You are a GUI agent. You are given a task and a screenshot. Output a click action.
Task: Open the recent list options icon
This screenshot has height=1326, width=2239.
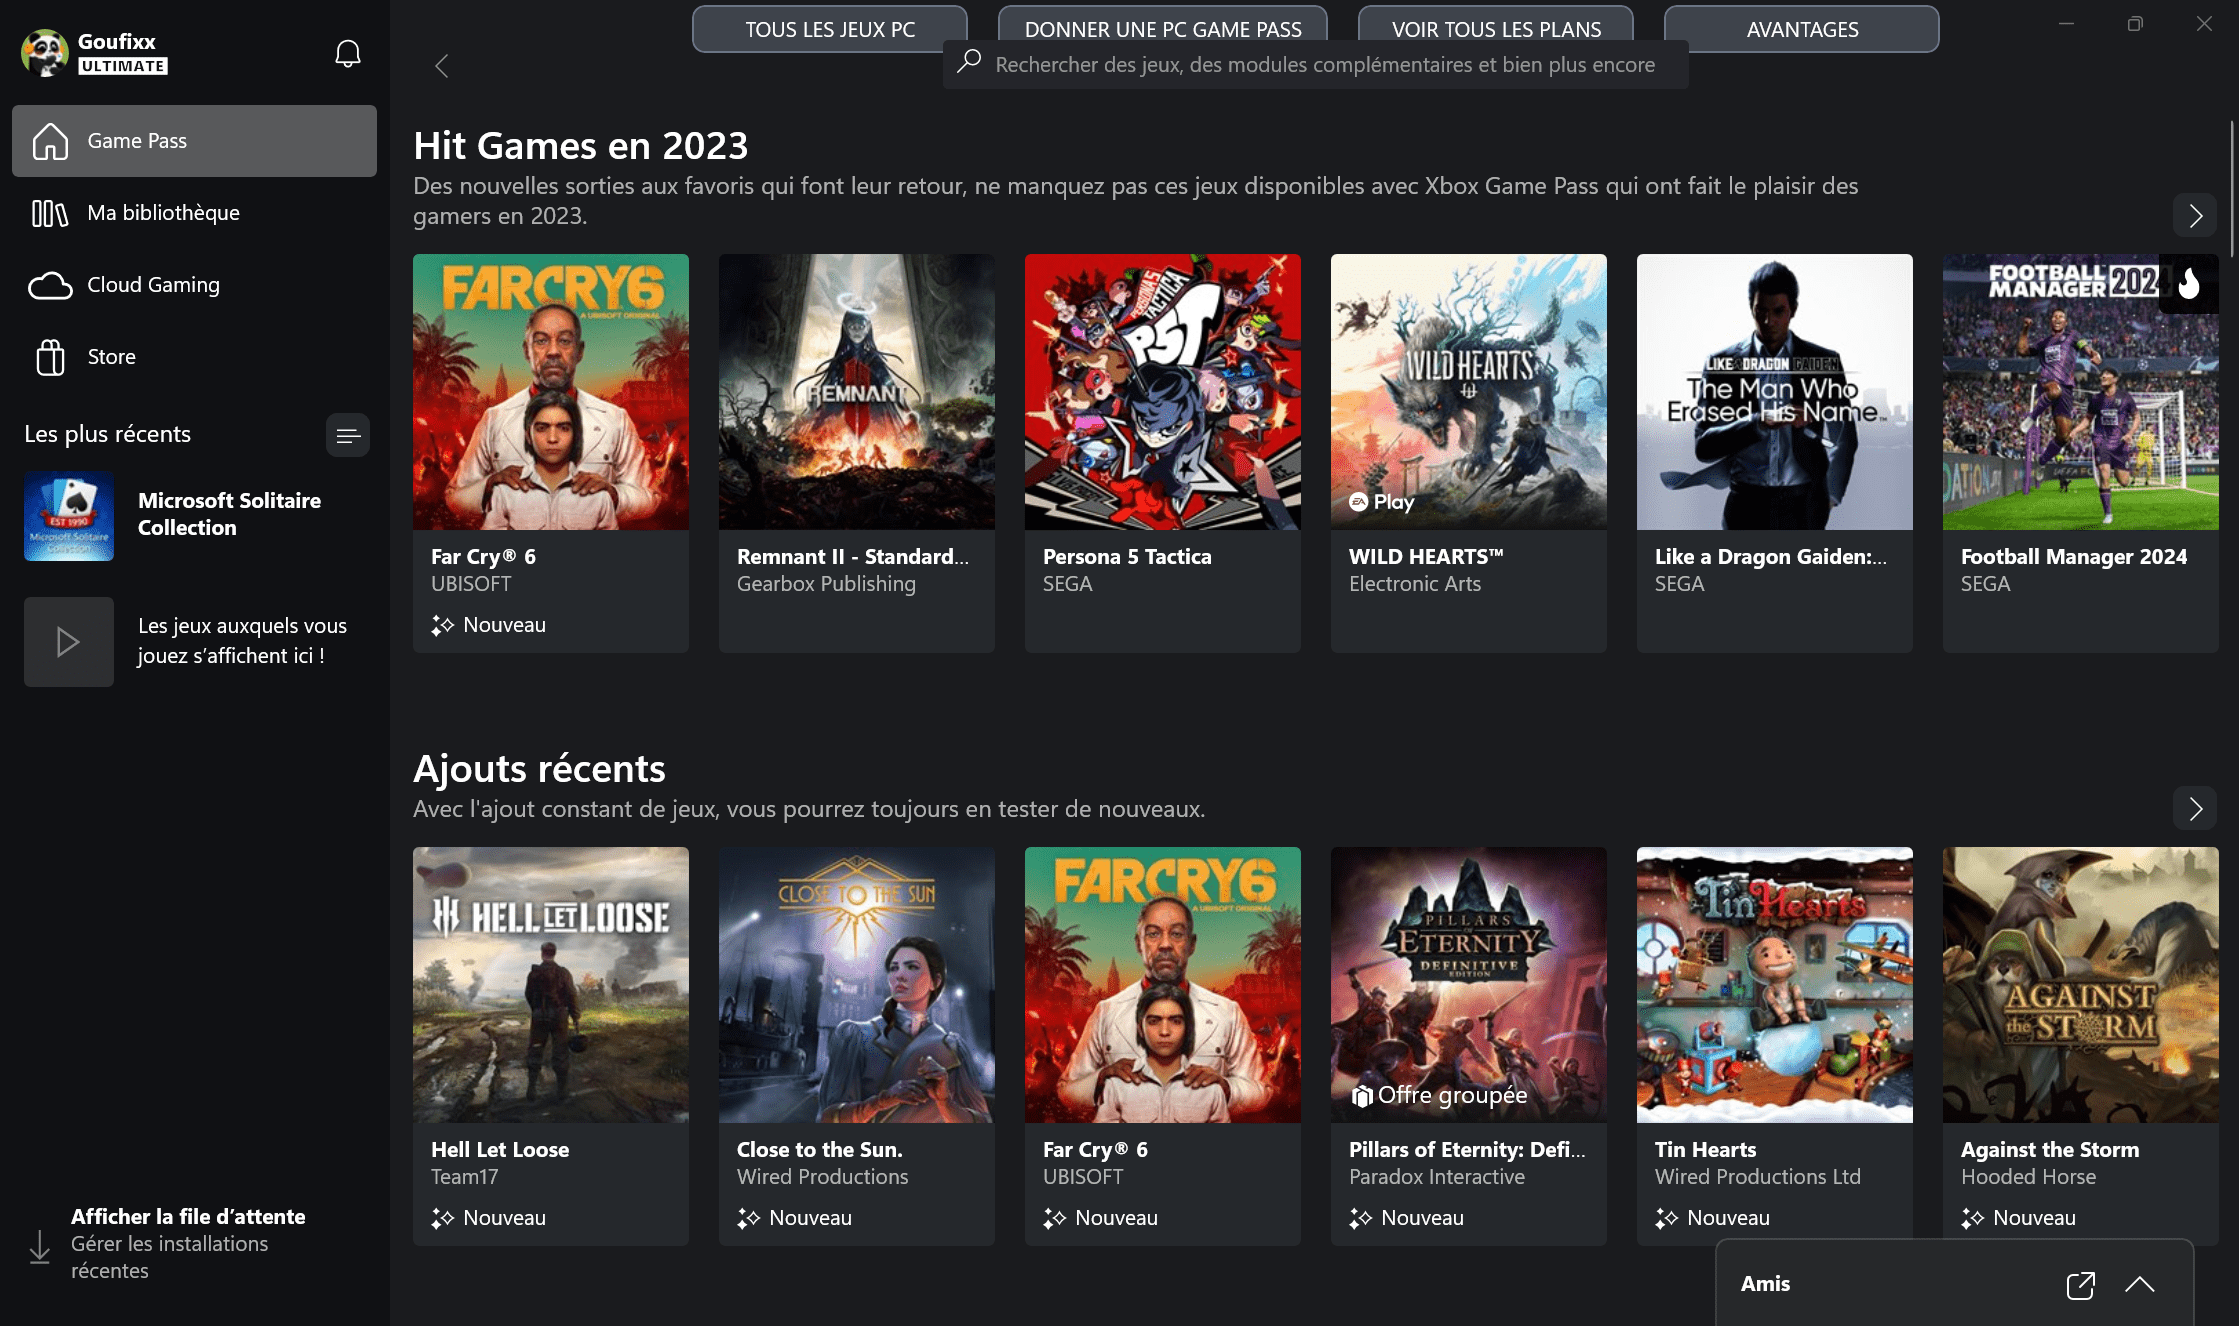point(347,435)
